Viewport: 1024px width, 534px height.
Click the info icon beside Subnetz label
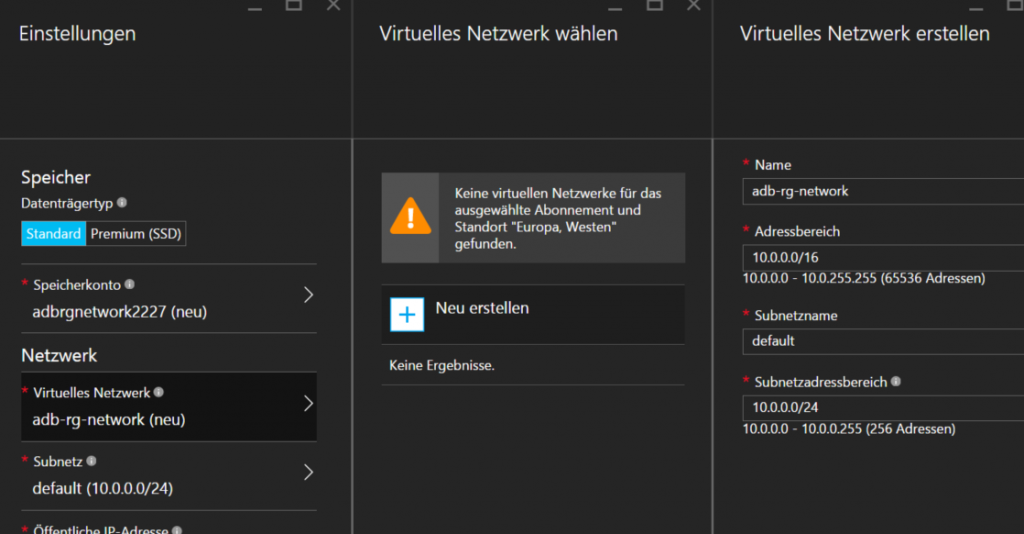point(91,461)
